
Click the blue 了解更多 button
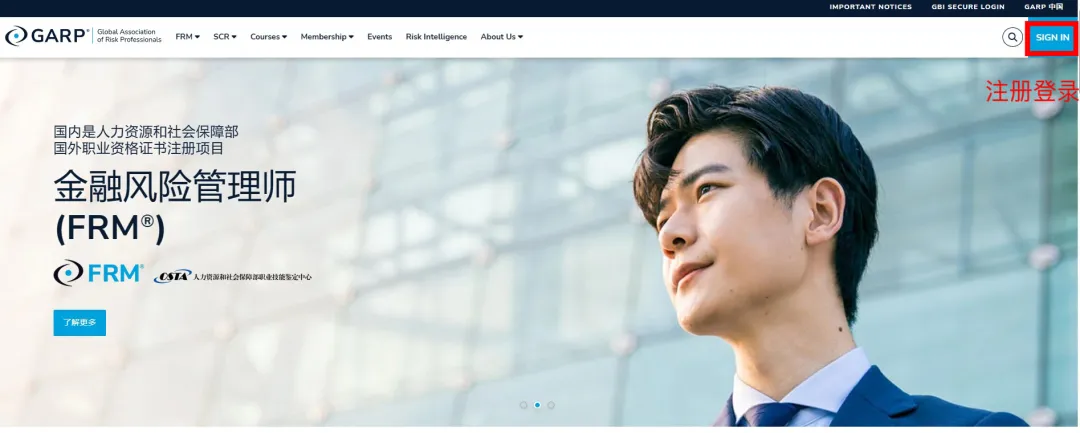point(80,323)
